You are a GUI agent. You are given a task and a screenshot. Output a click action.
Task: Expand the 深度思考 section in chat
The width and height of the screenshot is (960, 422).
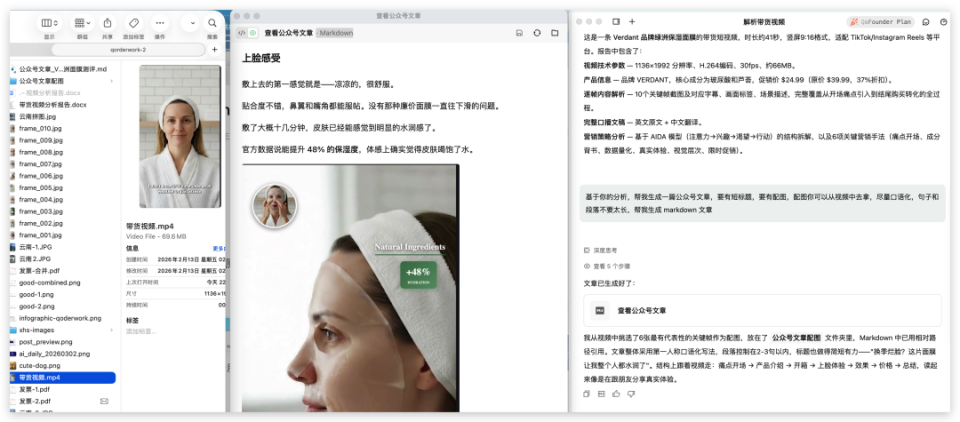click(x=601, y=250)
